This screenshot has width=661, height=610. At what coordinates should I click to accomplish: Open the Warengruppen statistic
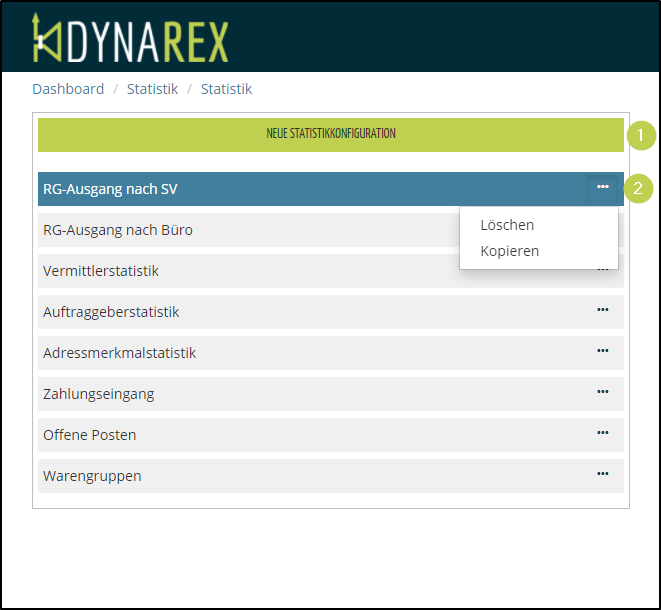tap(92, 476)
